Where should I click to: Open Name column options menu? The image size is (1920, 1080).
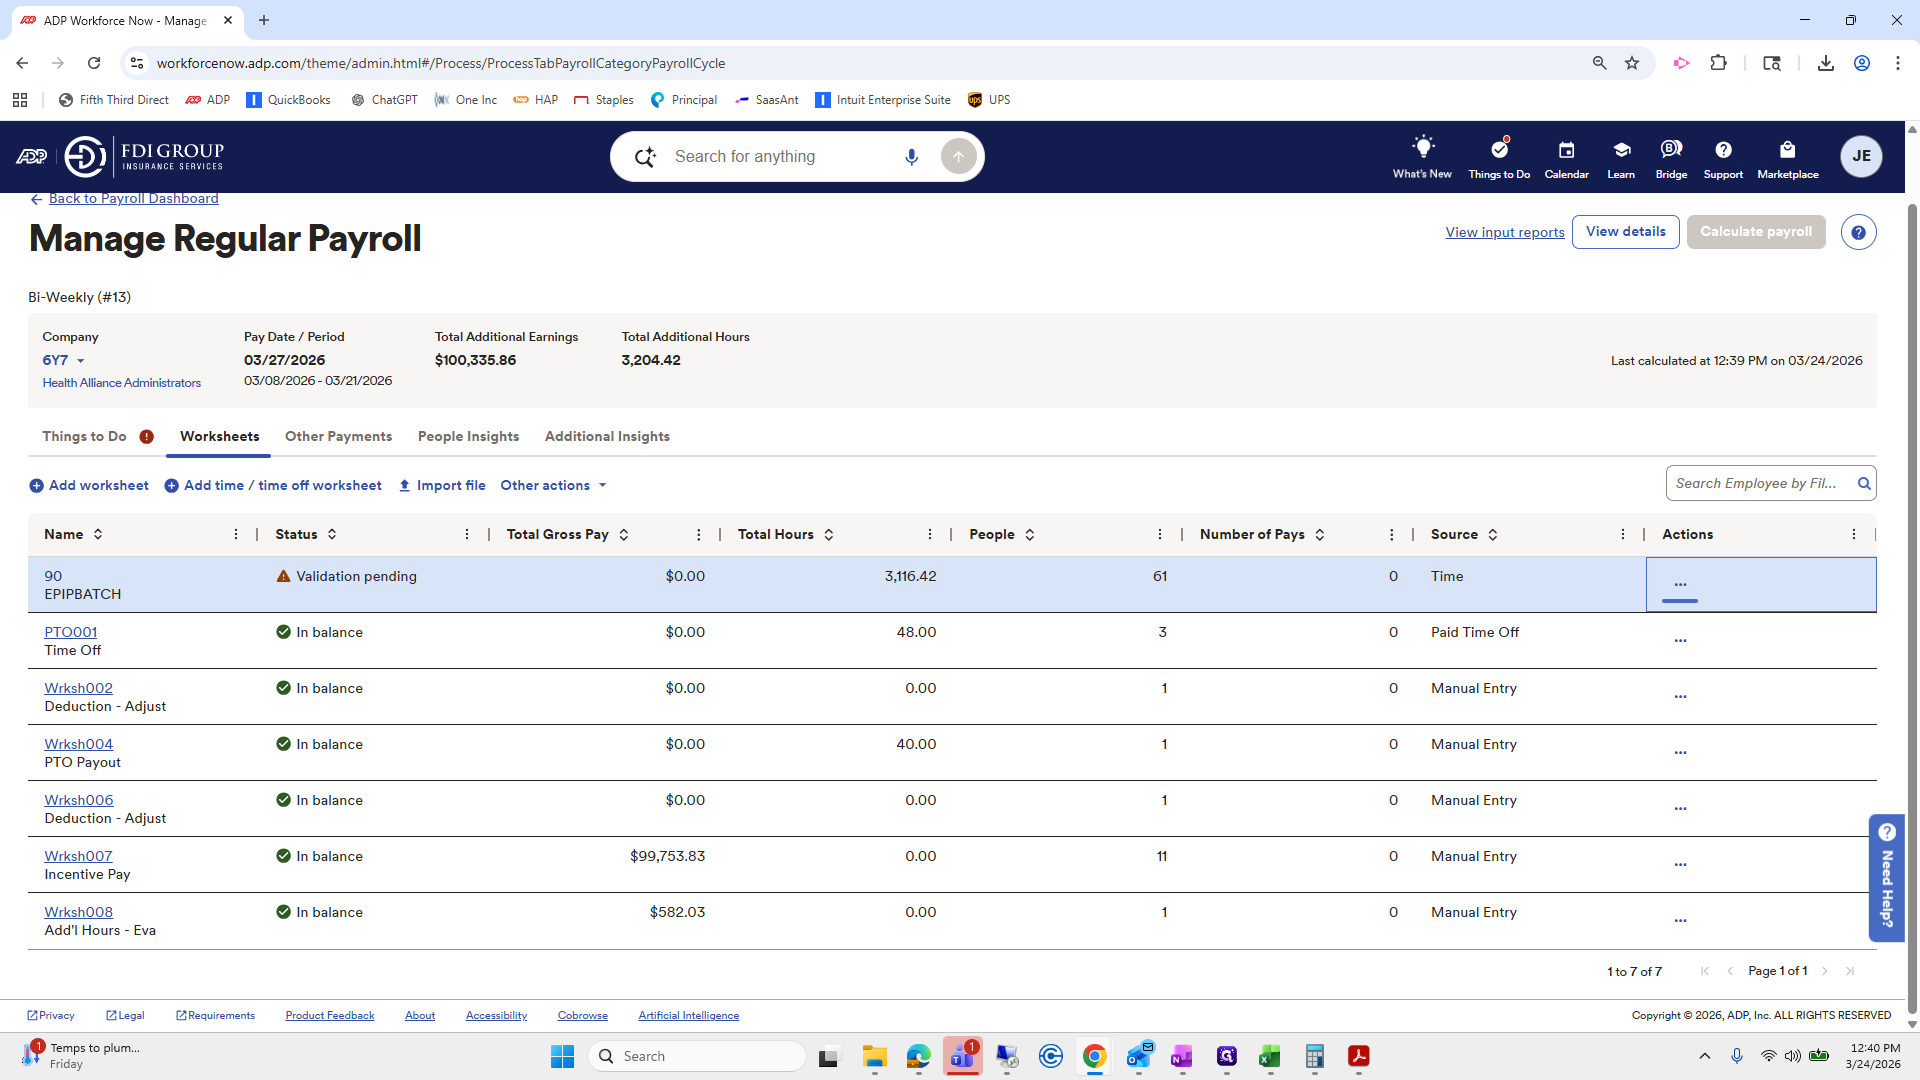(236, 535)
